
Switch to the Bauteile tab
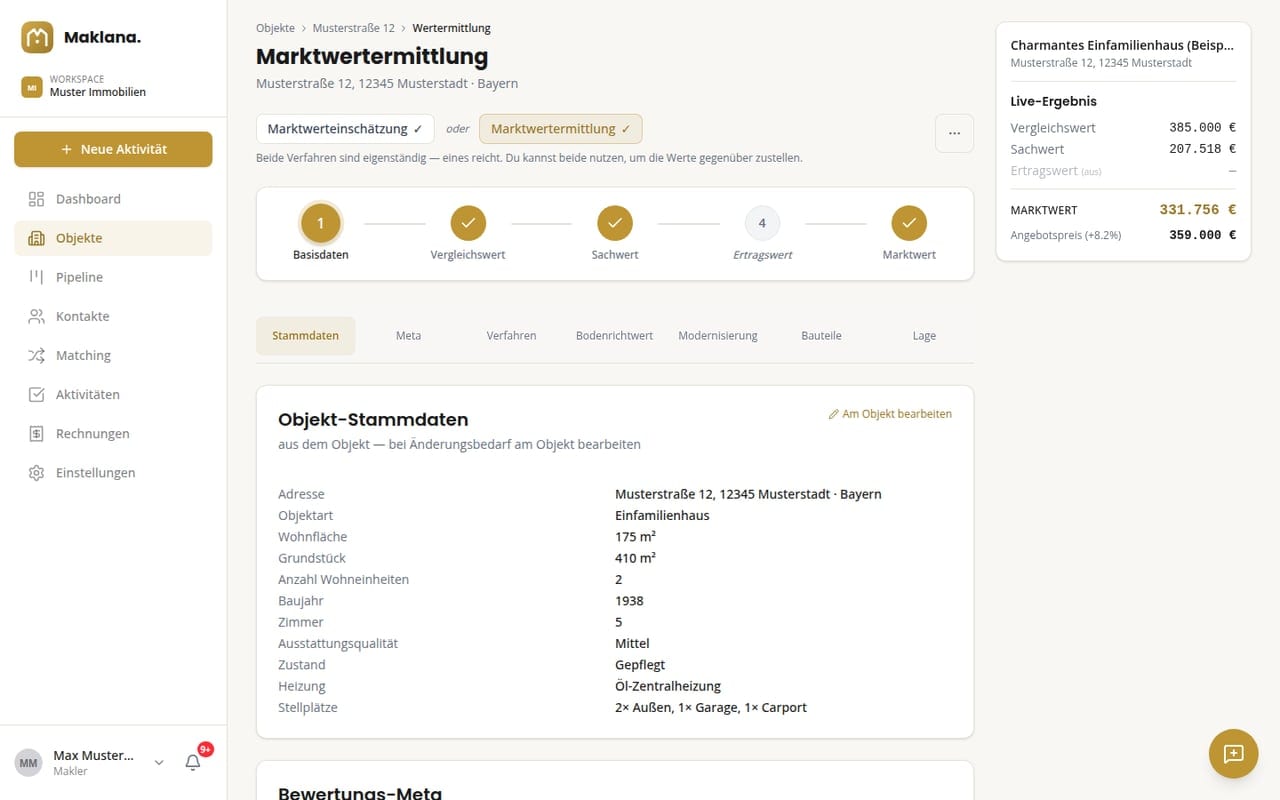(x=821, y=336)
